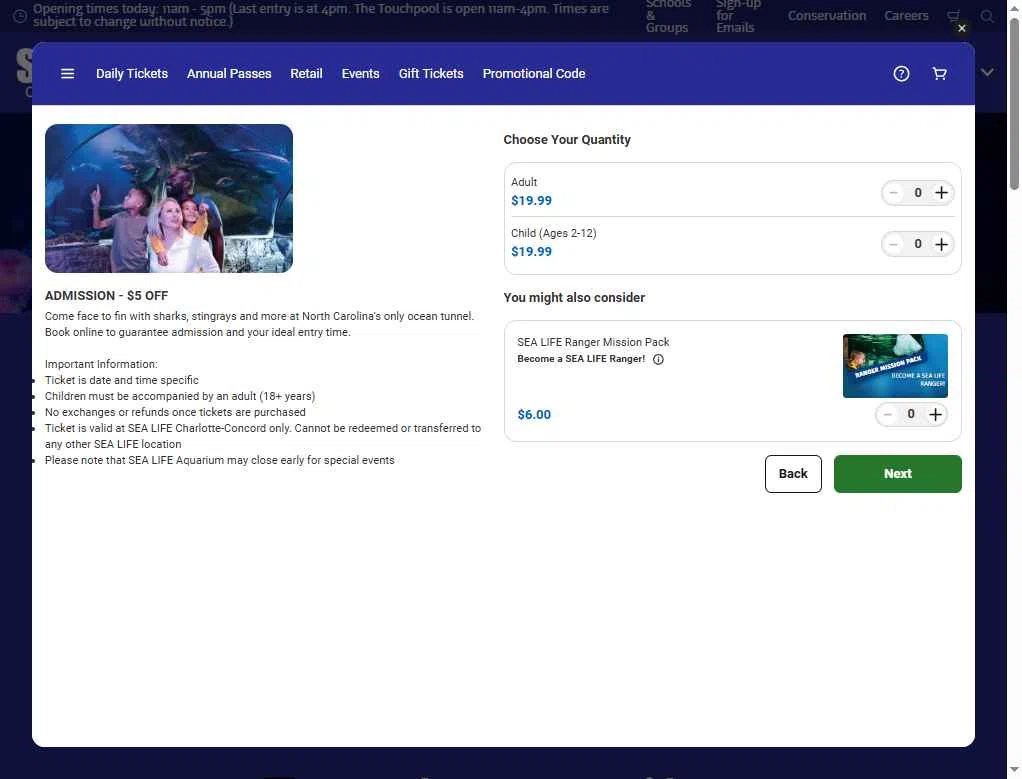1022x779 pixels.
Task: Remove one SEA LIFE Ranger Mission Pack
Action: click(887, 415)
